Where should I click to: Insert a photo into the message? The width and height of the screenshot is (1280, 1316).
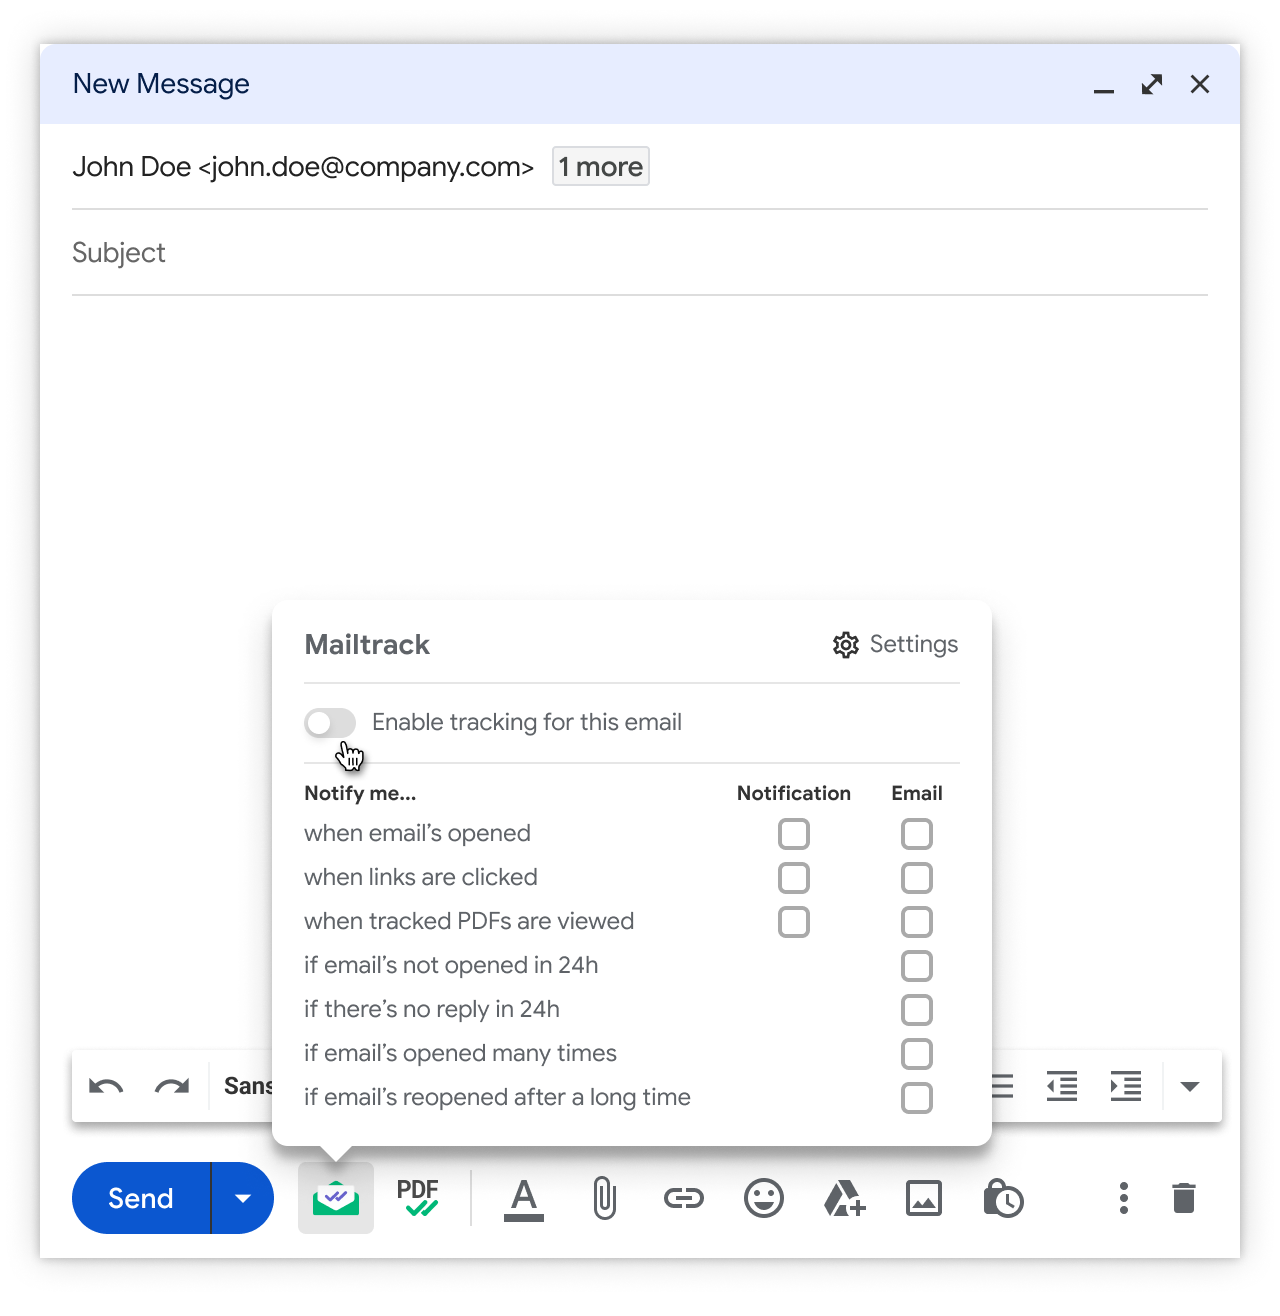(x=924, y=1198)
